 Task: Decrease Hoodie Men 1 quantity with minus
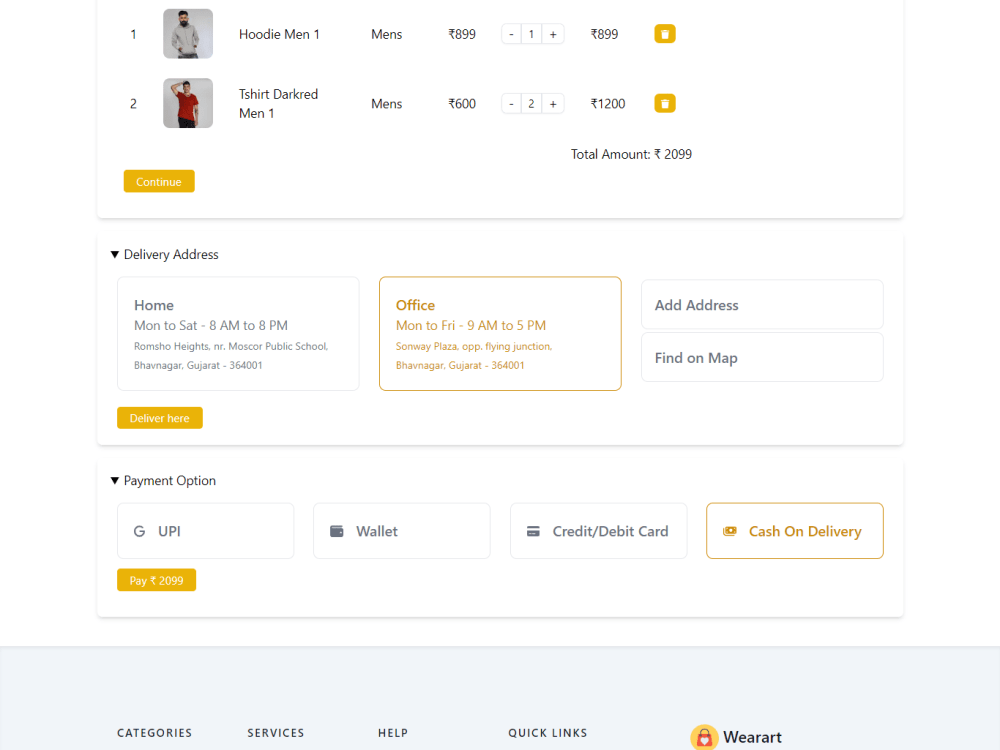[511, 34]
